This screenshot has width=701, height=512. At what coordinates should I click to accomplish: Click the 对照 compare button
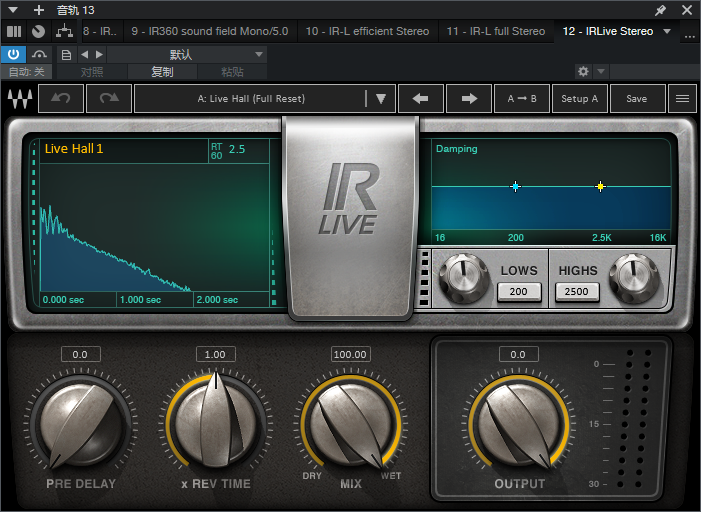(92, 72)
